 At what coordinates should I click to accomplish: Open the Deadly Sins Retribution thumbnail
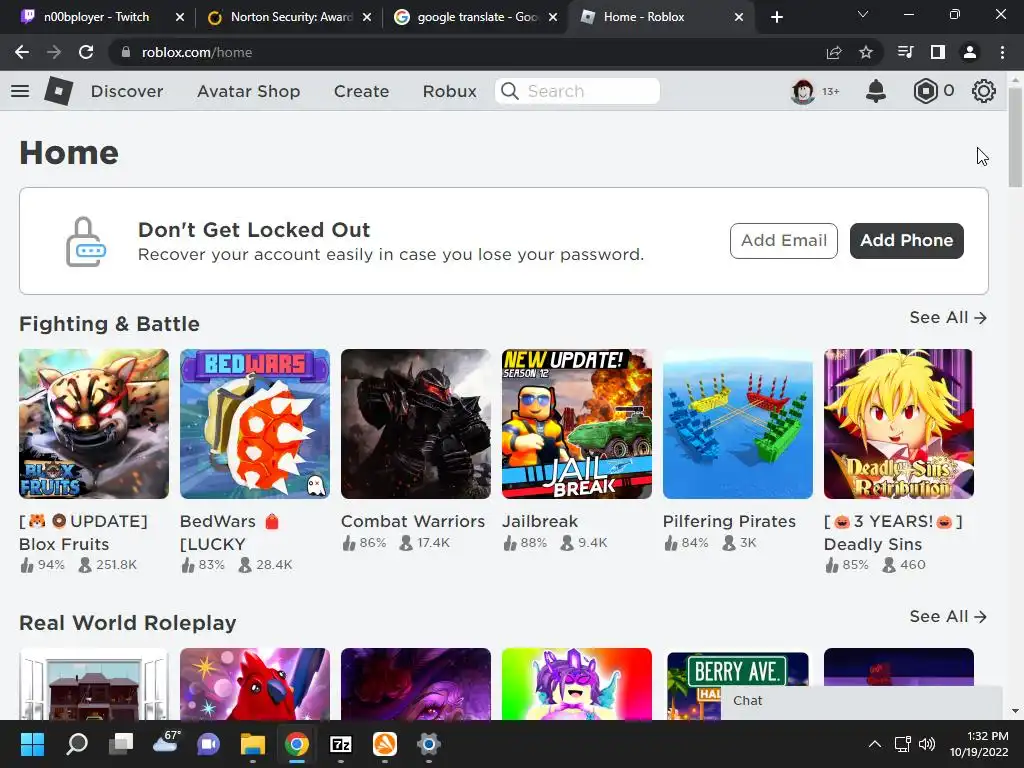coord(899,424)
